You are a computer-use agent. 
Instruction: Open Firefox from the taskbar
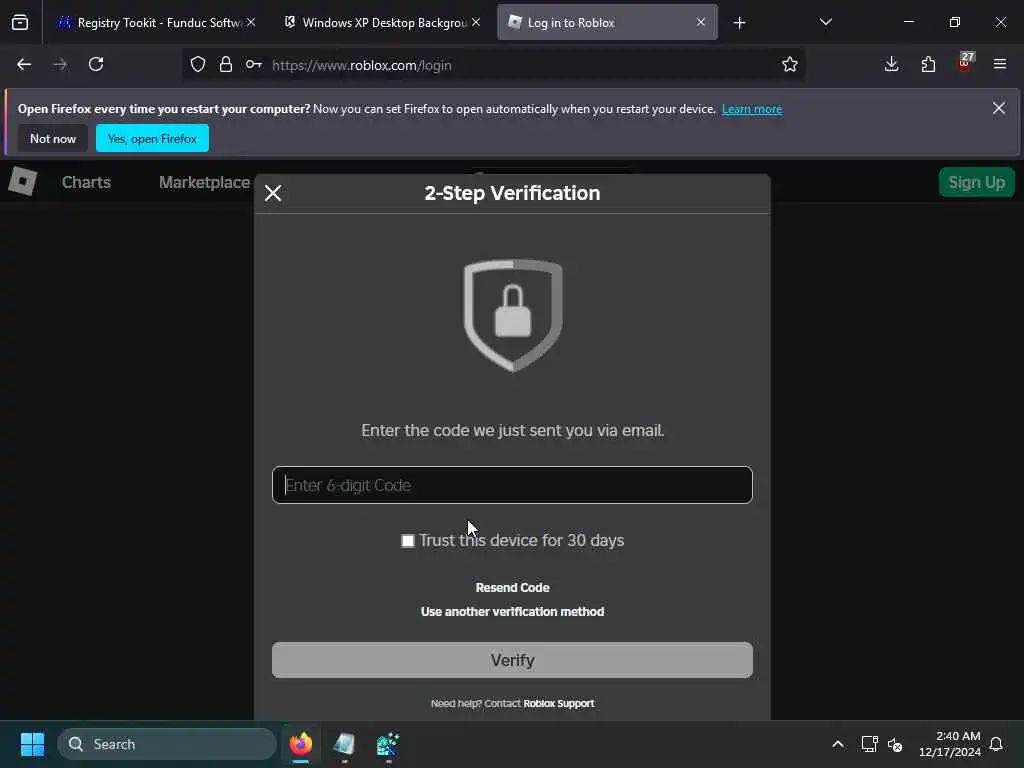[x=301, y=744]
